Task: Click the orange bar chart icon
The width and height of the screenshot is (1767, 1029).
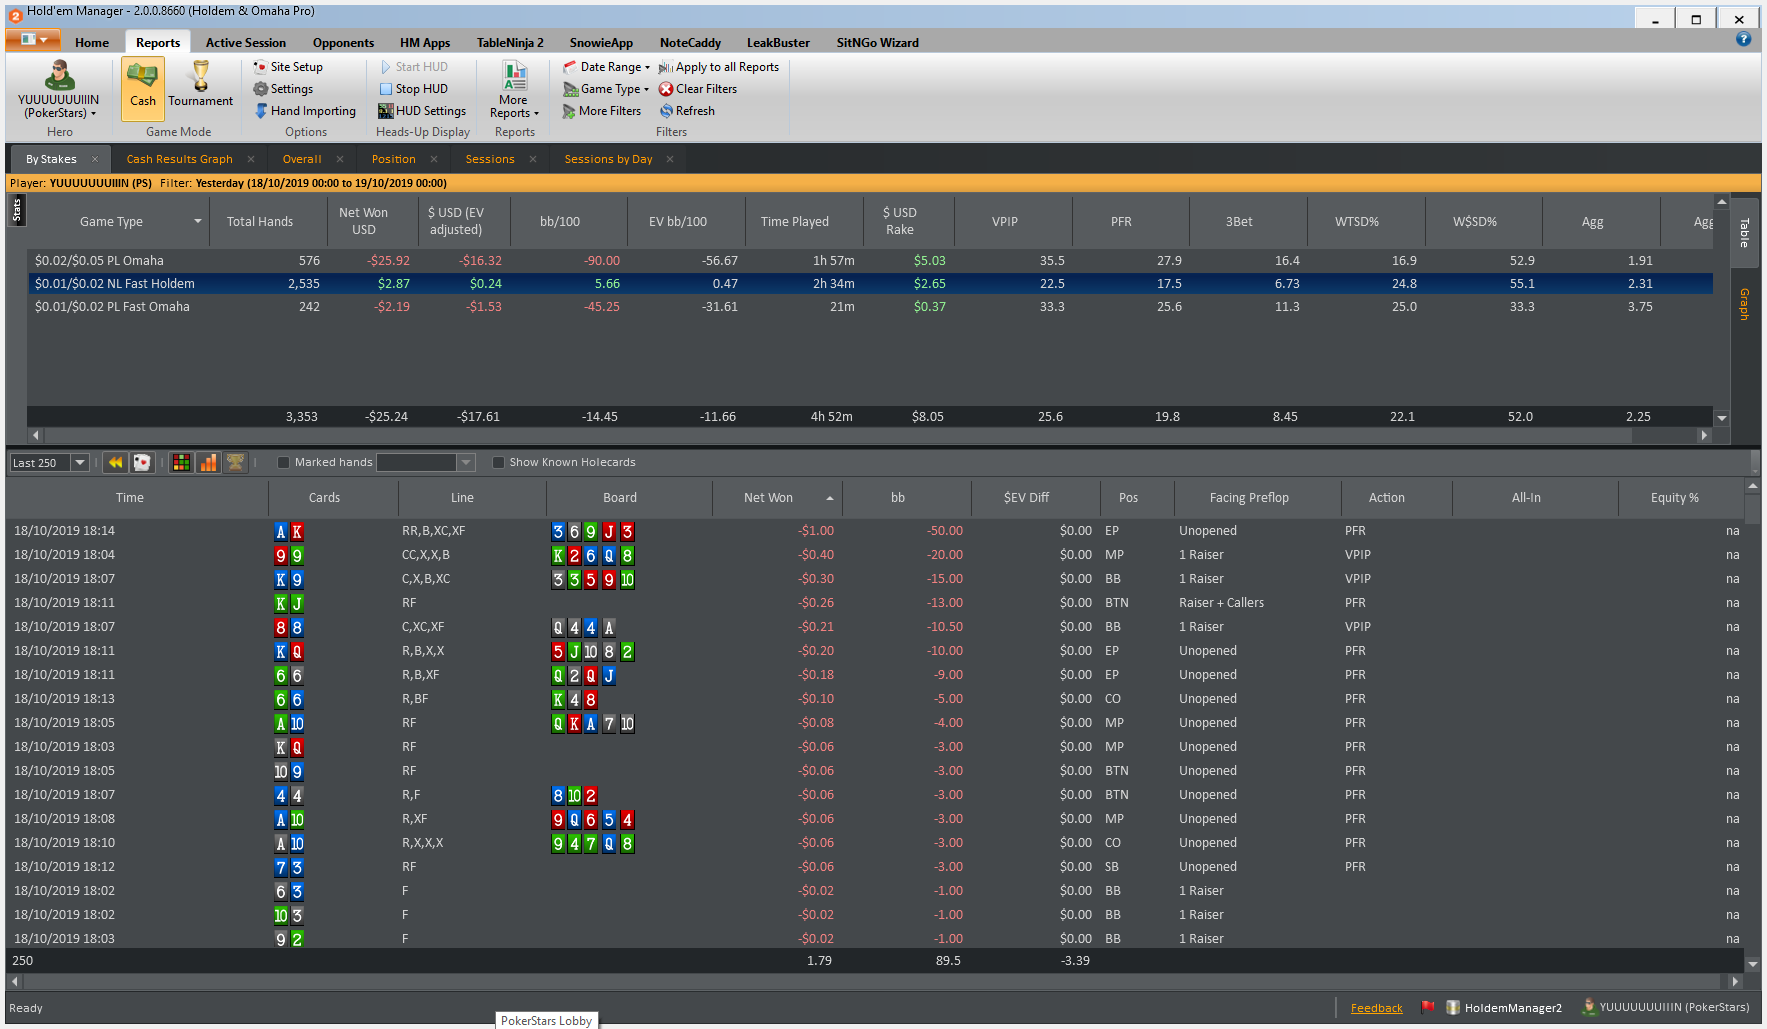Action: click(208, 462)
